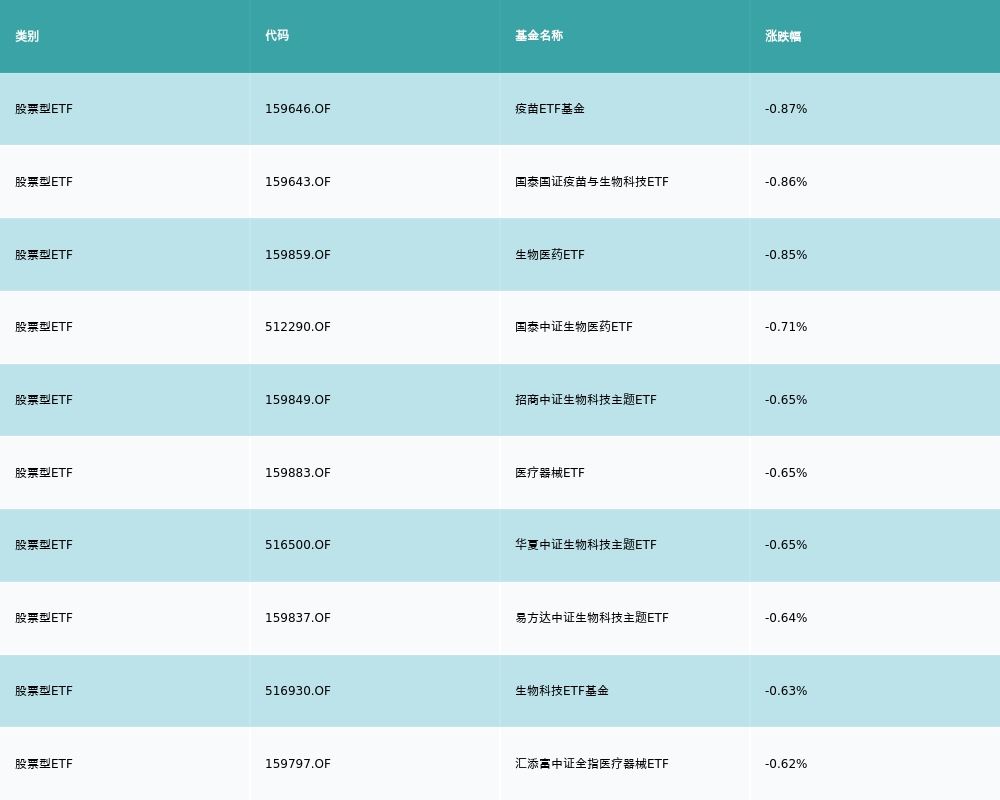This screenshot has width=1000, height=800.
Task: Click 股票型ETF in the 159849.OF row
Action: click(x=44, y=400)
